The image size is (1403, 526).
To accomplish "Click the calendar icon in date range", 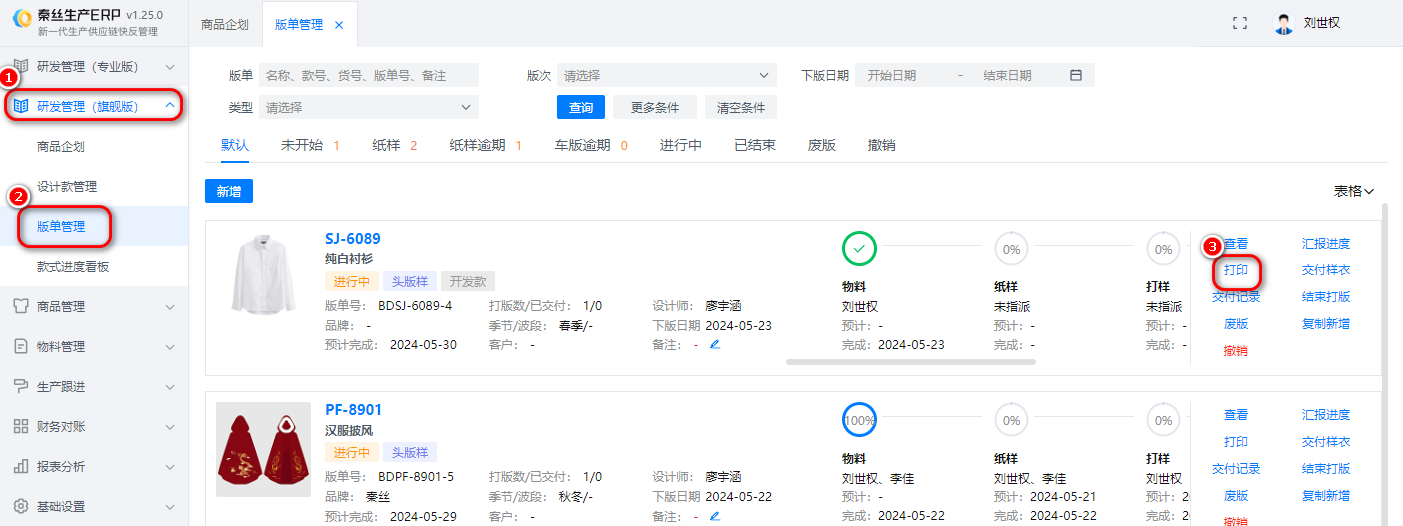I will click(x=1076, y=75).
